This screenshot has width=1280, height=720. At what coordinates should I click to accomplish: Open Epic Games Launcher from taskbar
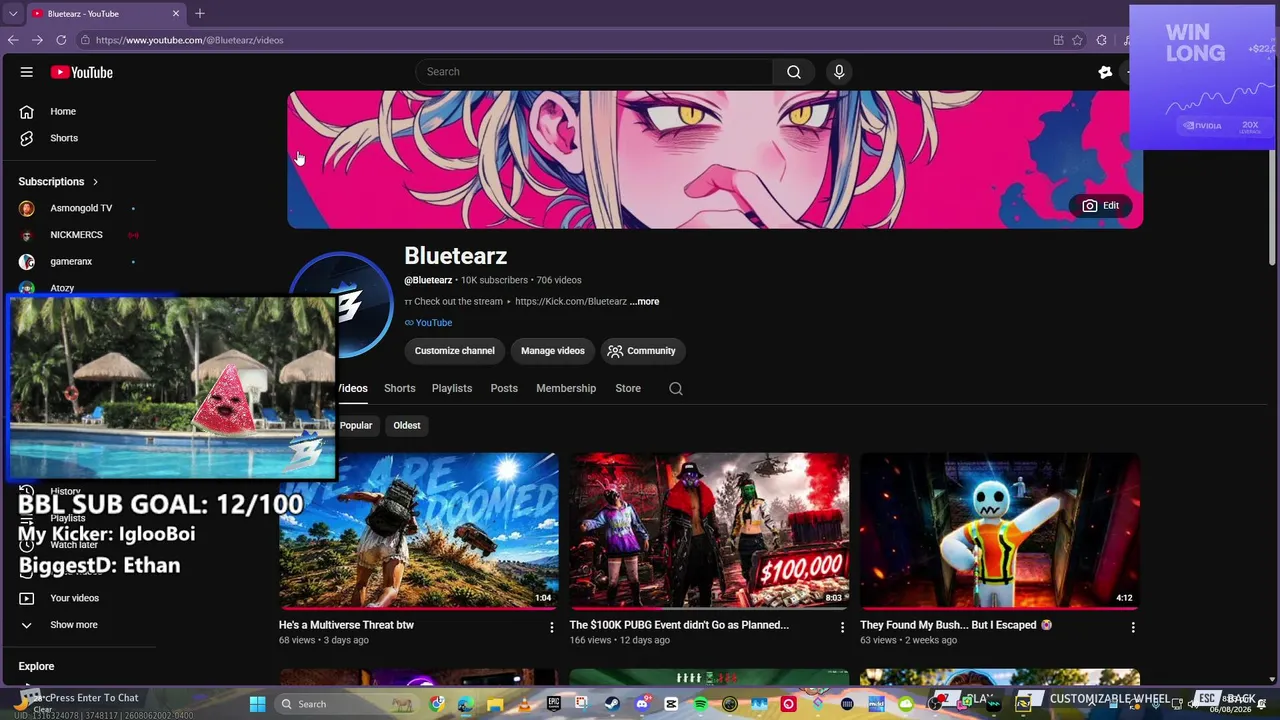pyautogui.click(x=554, y=704)
